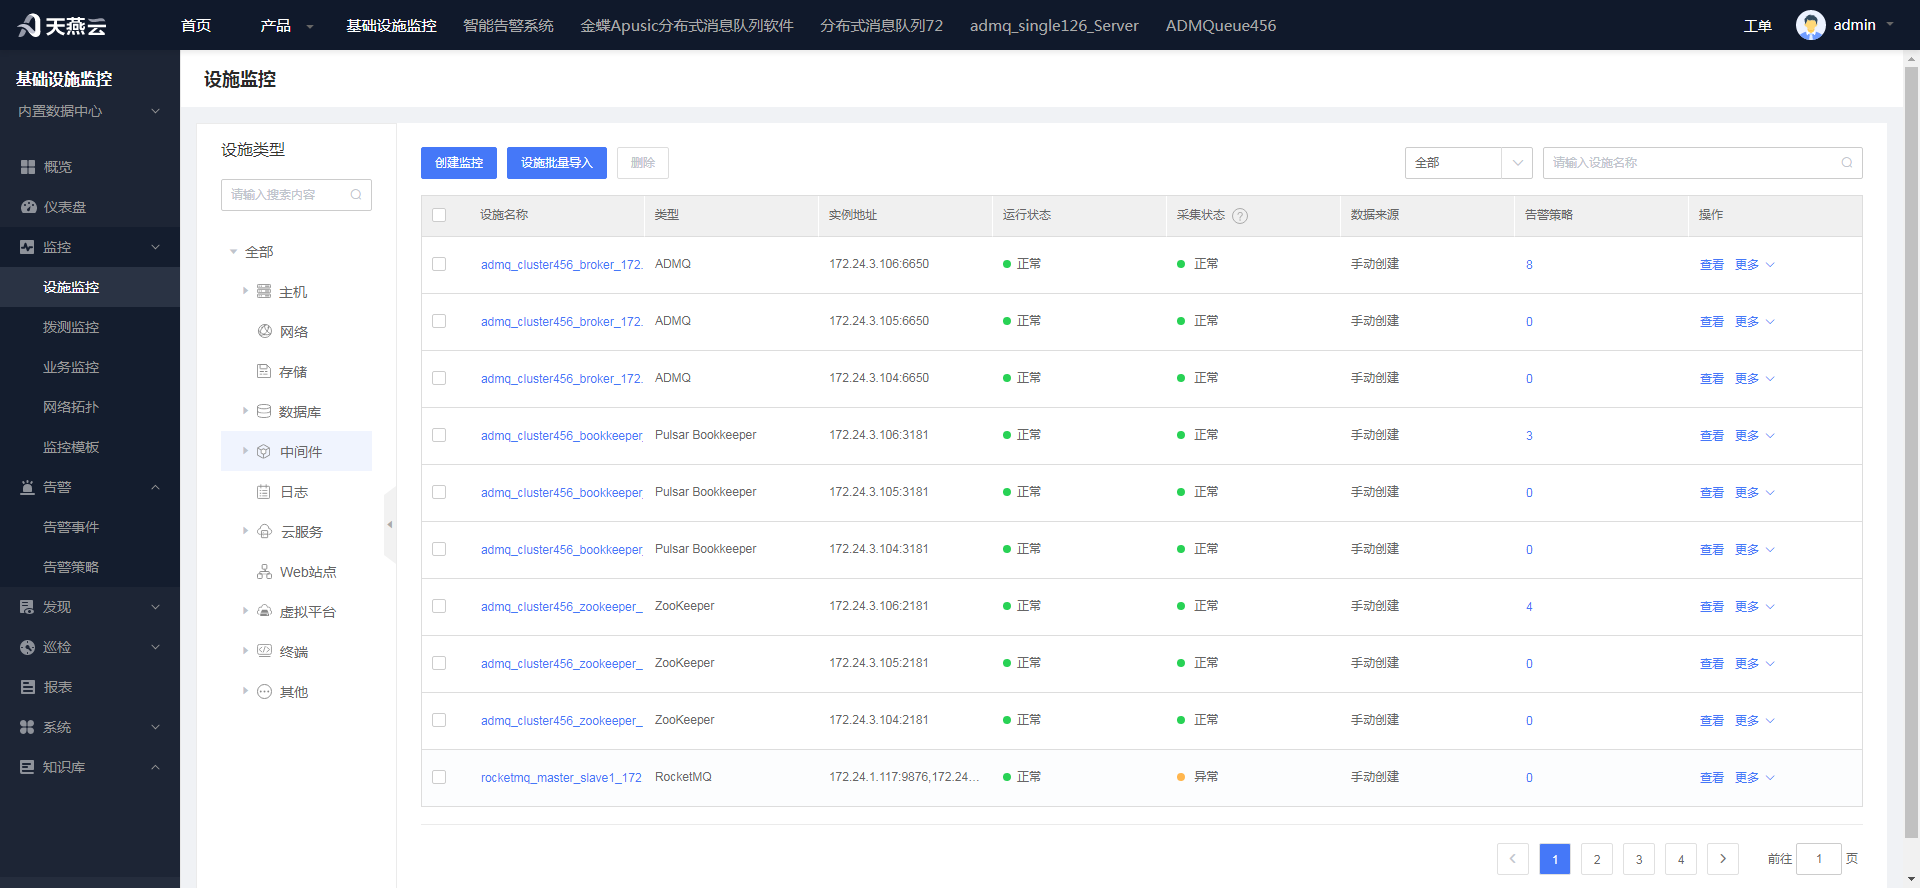Open the 首页 home tab
The width and height of the screenshot is (1920, 888).
(196, 25)
